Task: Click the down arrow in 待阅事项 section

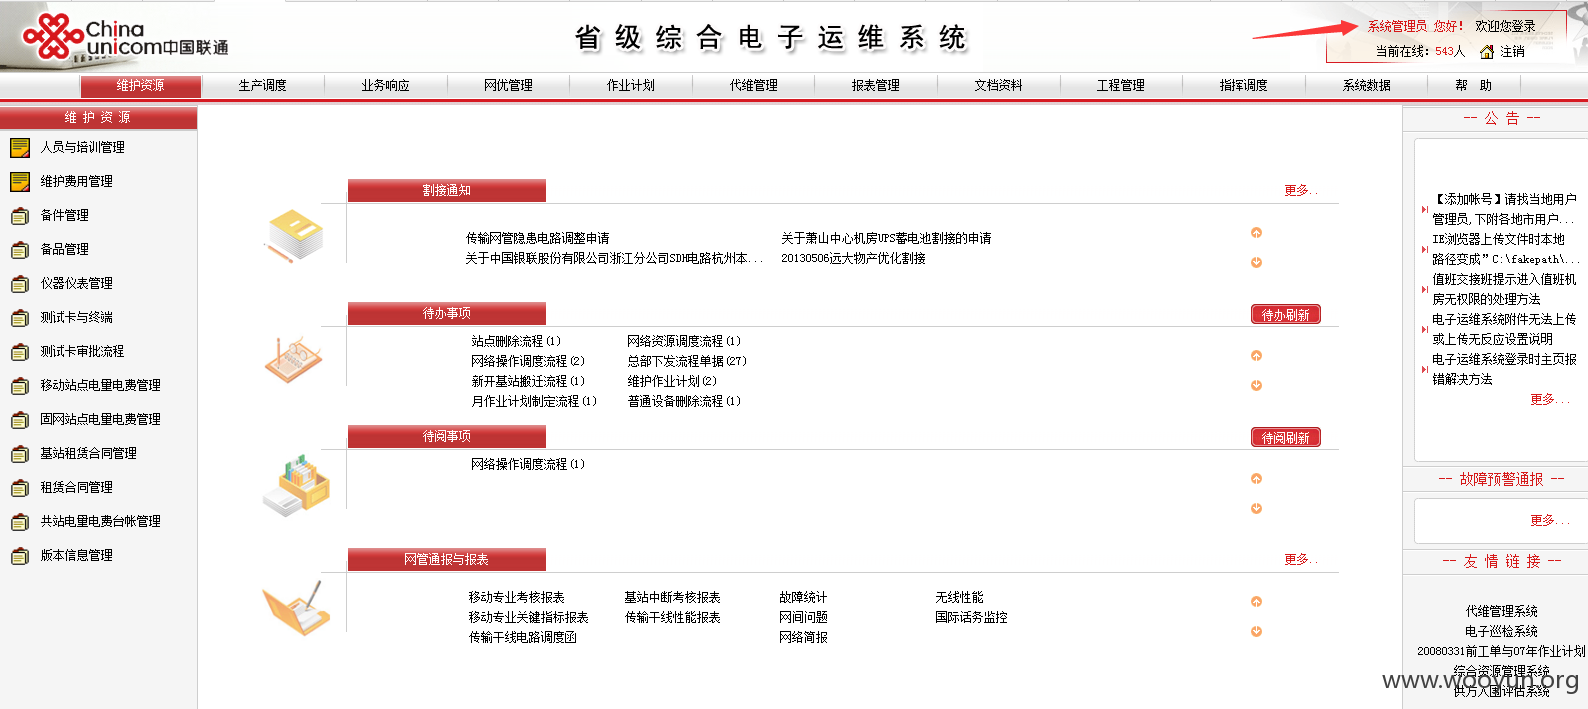Action: click(x=1256, y=509)
